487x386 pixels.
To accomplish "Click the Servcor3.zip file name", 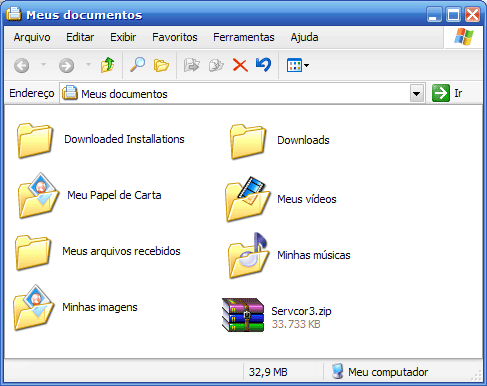I will [301, 311].
